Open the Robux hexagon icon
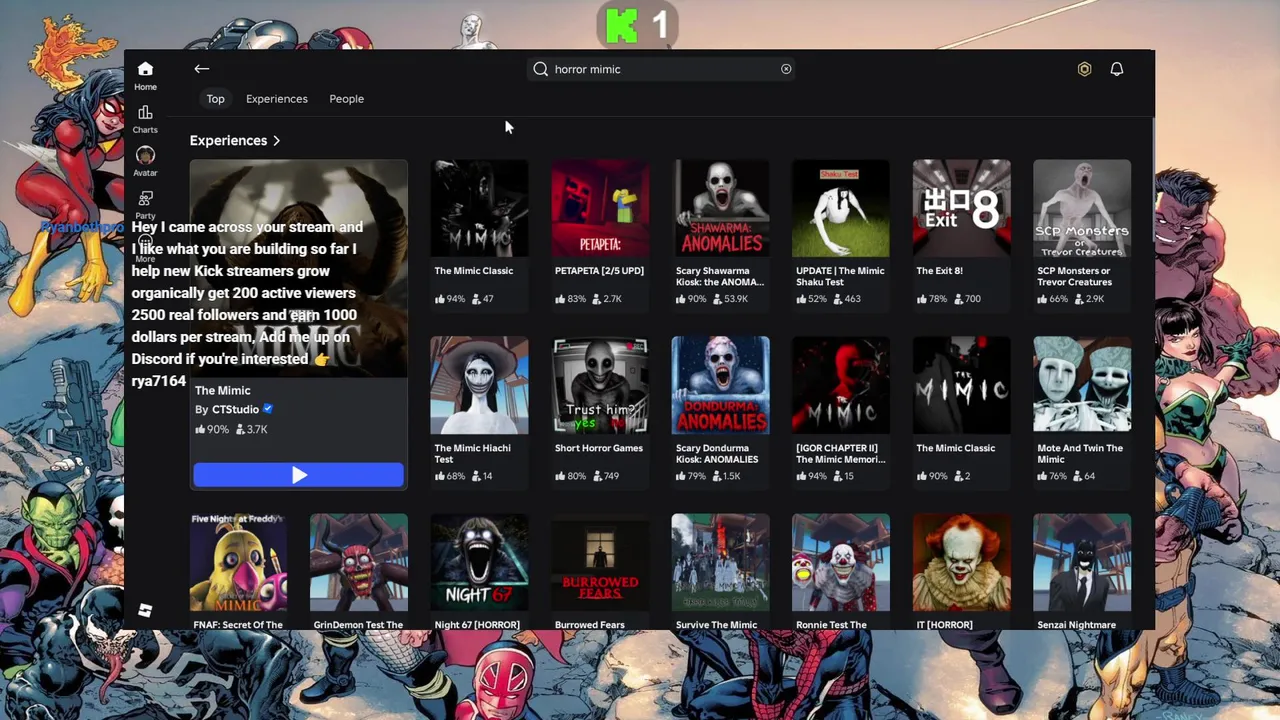 pyautogui.click(x=1084, y=69)
